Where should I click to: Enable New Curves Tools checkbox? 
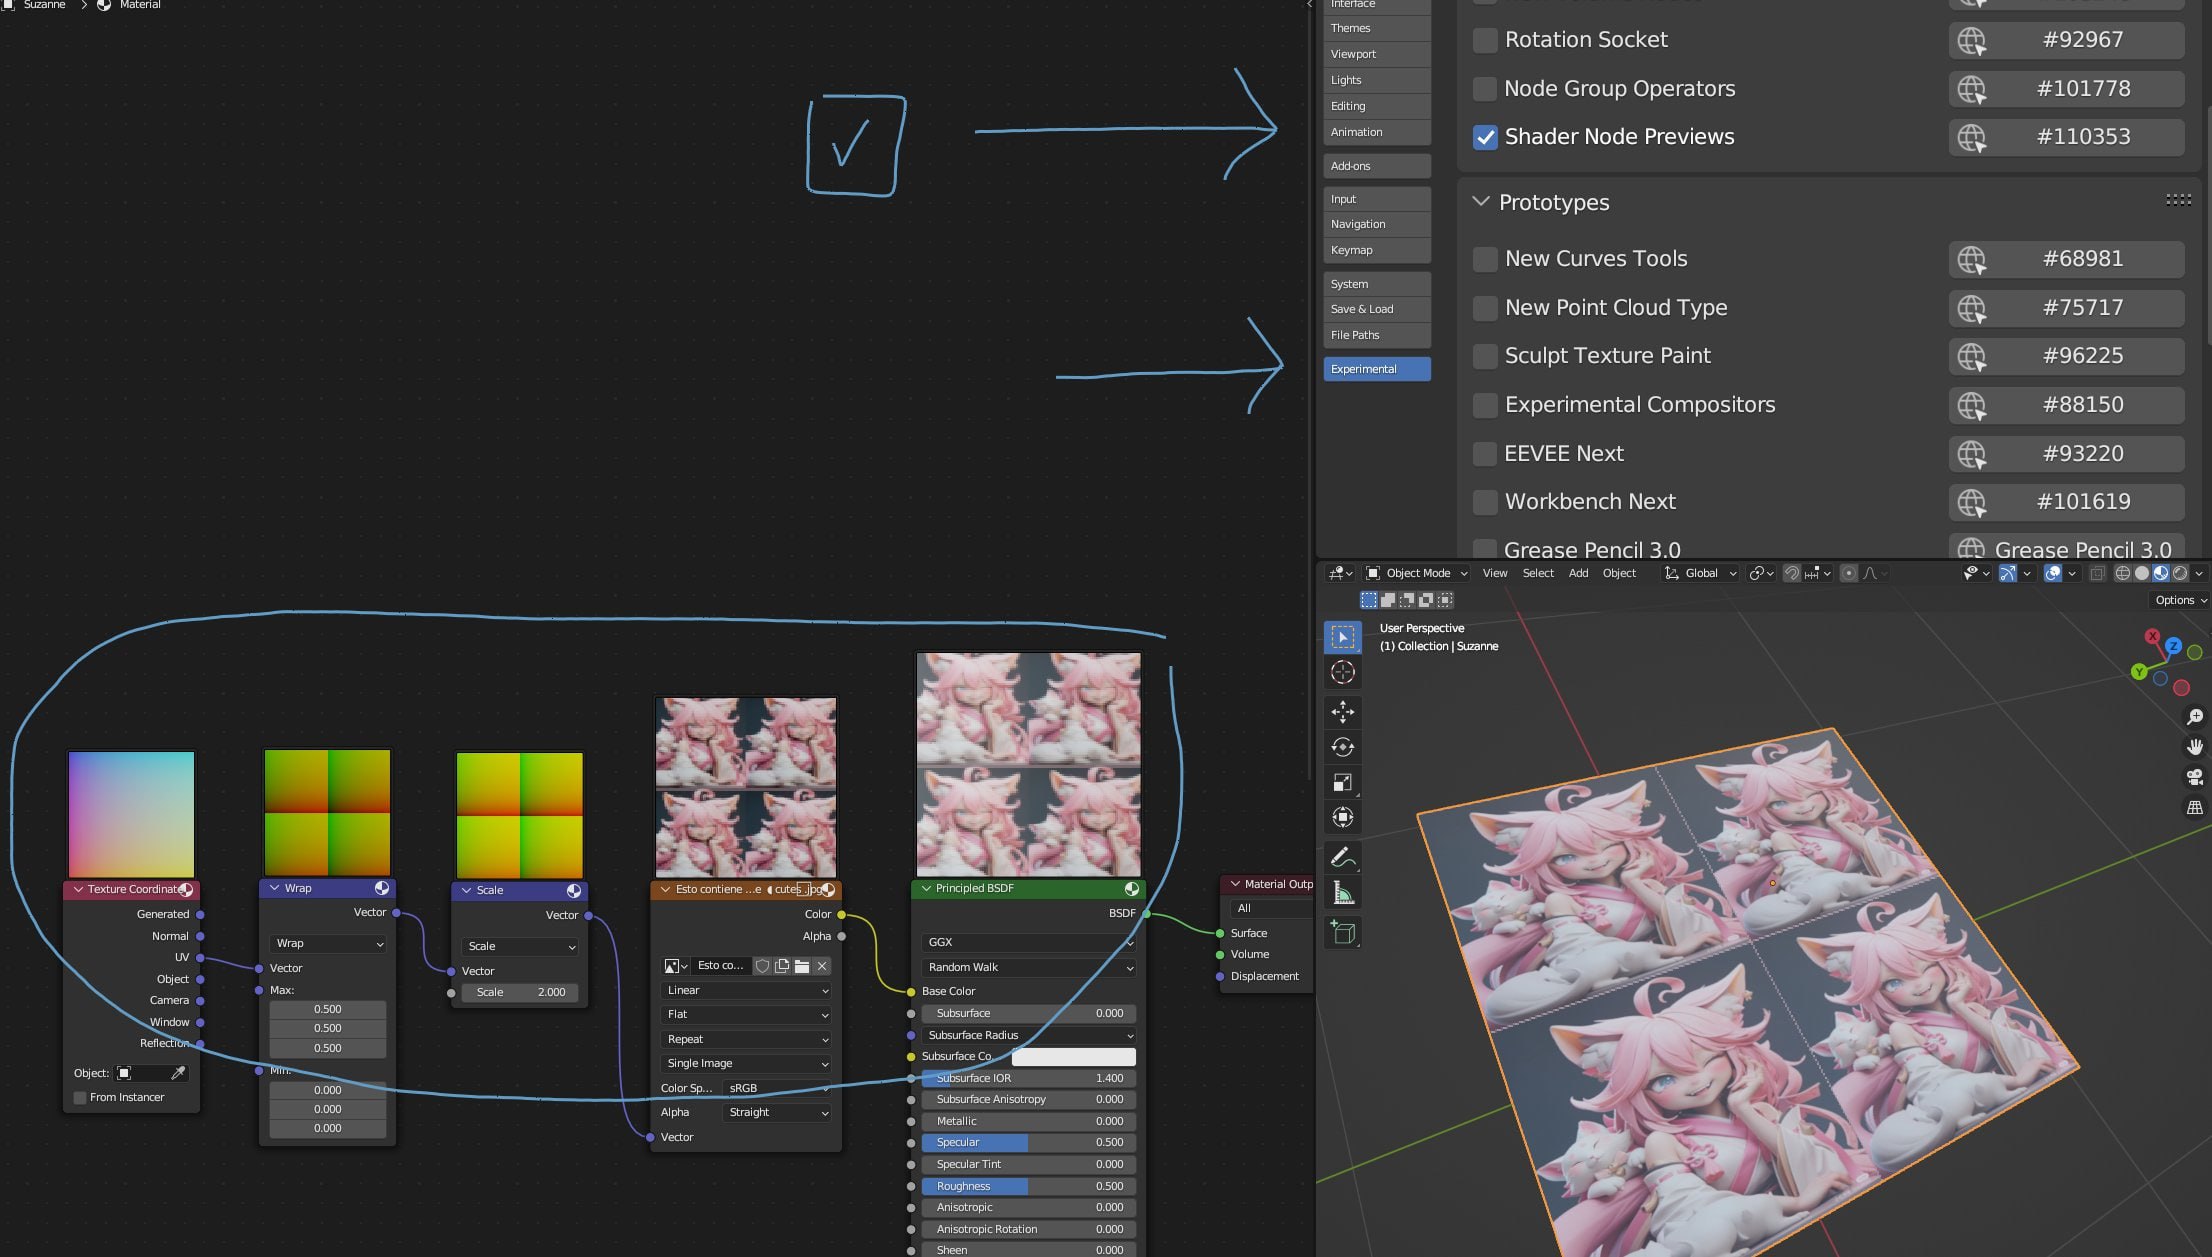coord(1486,259)
